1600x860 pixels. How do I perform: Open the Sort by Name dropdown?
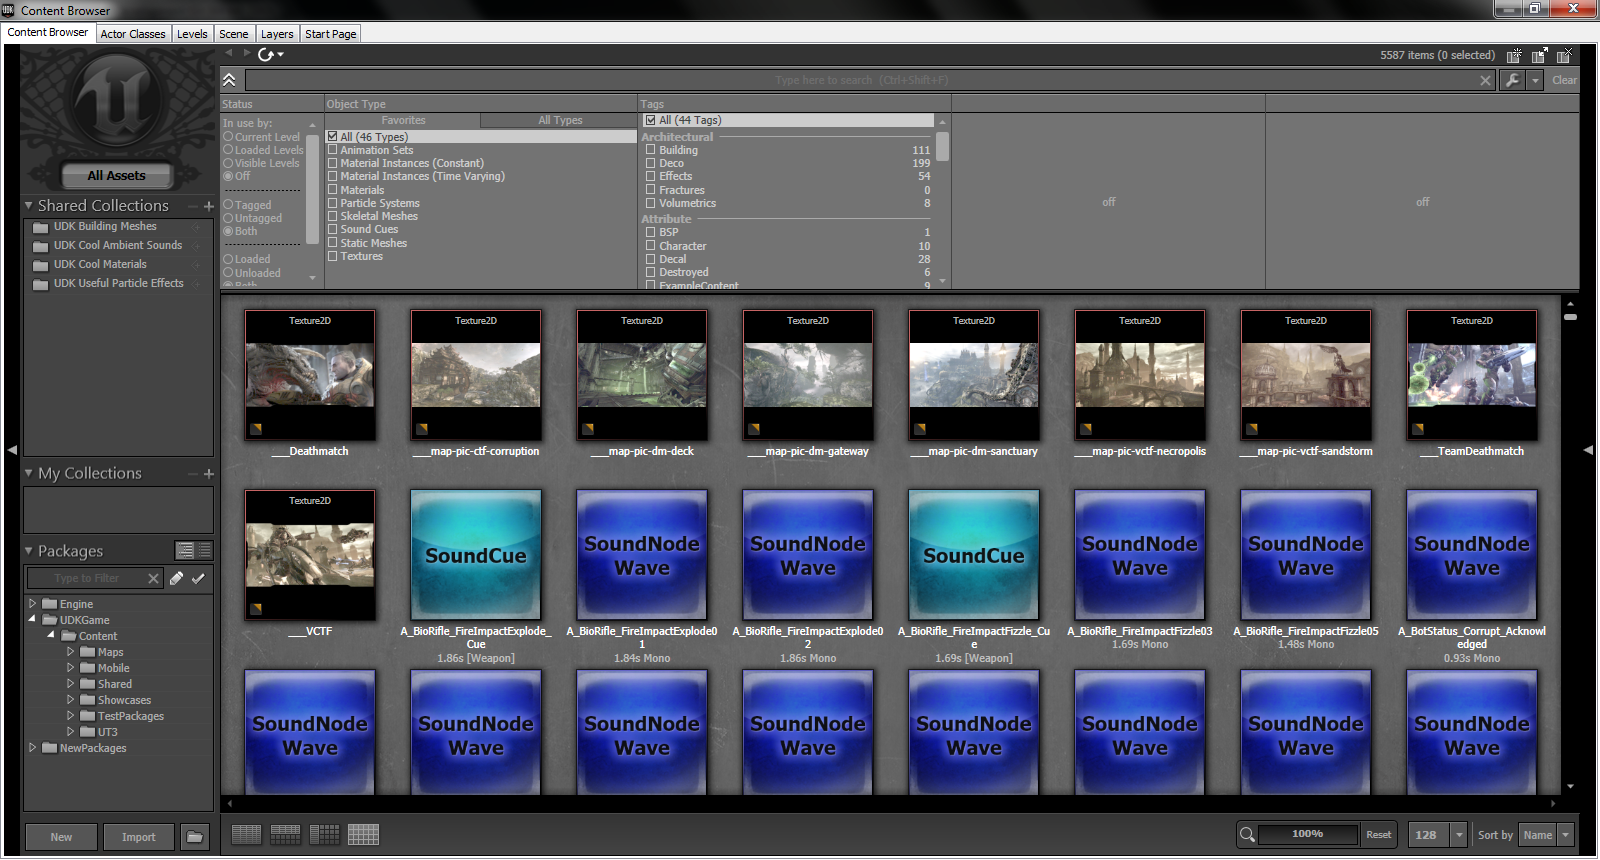point(1546,835)
